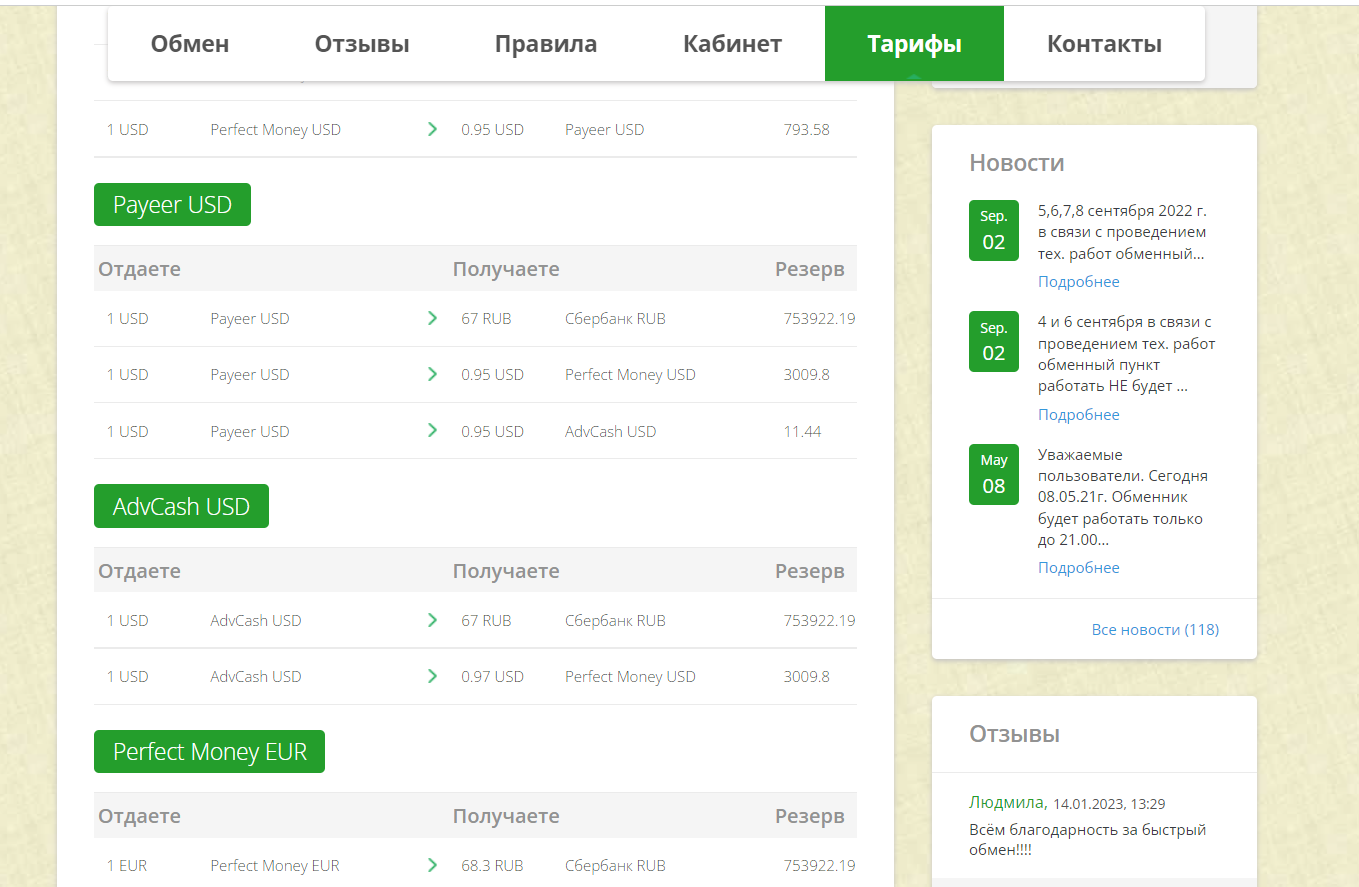The width and height of the screenshot is (1359, 887).
Task: Click the May 08 news date badge
Action: point(993,474)
